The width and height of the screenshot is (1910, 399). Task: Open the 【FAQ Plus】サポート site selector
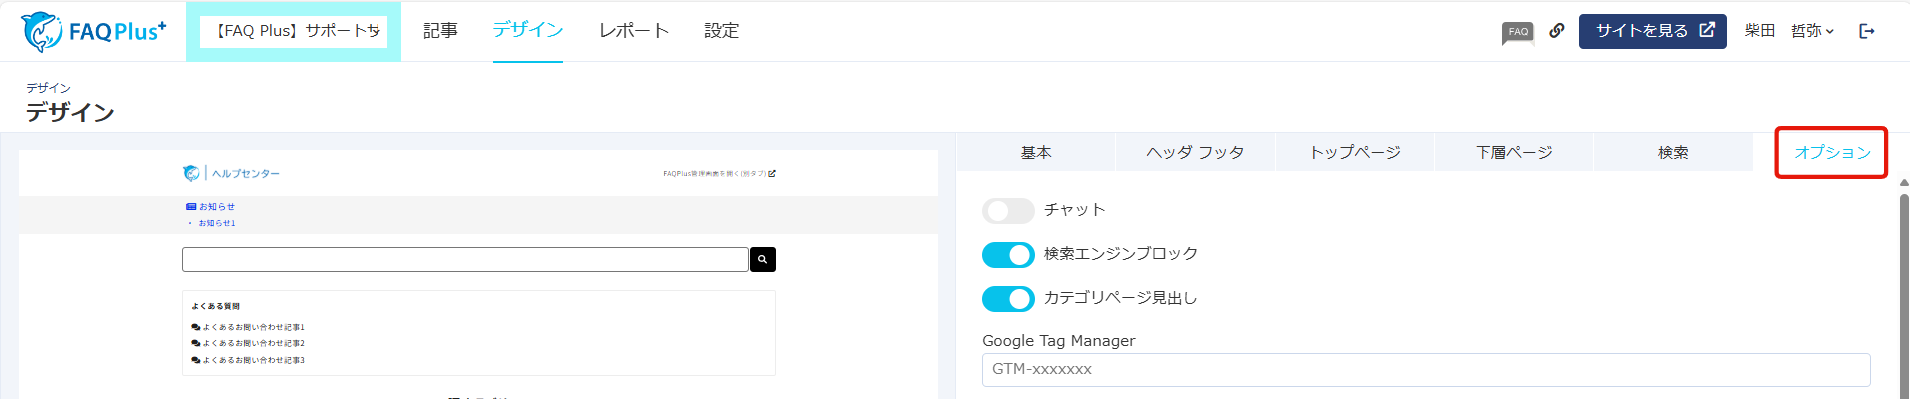[x=293, y=31]
